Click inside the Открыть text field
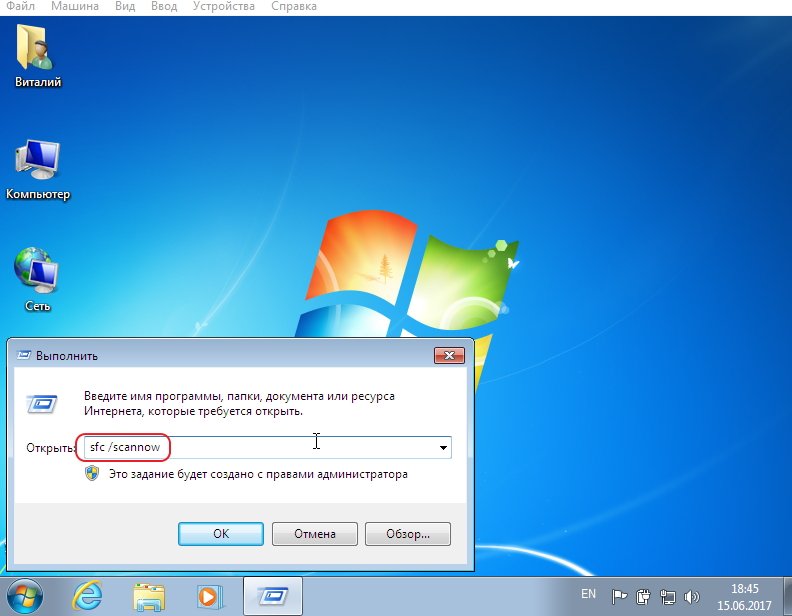Image resolution: width=792 pixels, height=616 pixels. [300, 447]
